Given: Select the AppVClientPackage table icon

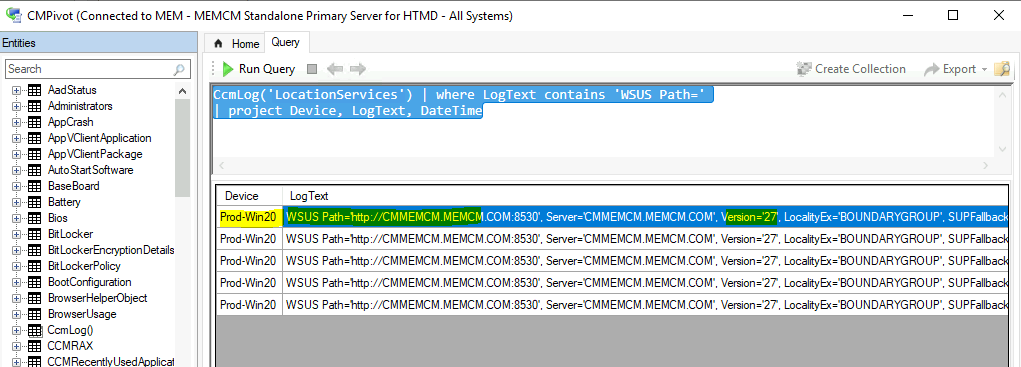Looking at the screenshot, I should 34,154.
